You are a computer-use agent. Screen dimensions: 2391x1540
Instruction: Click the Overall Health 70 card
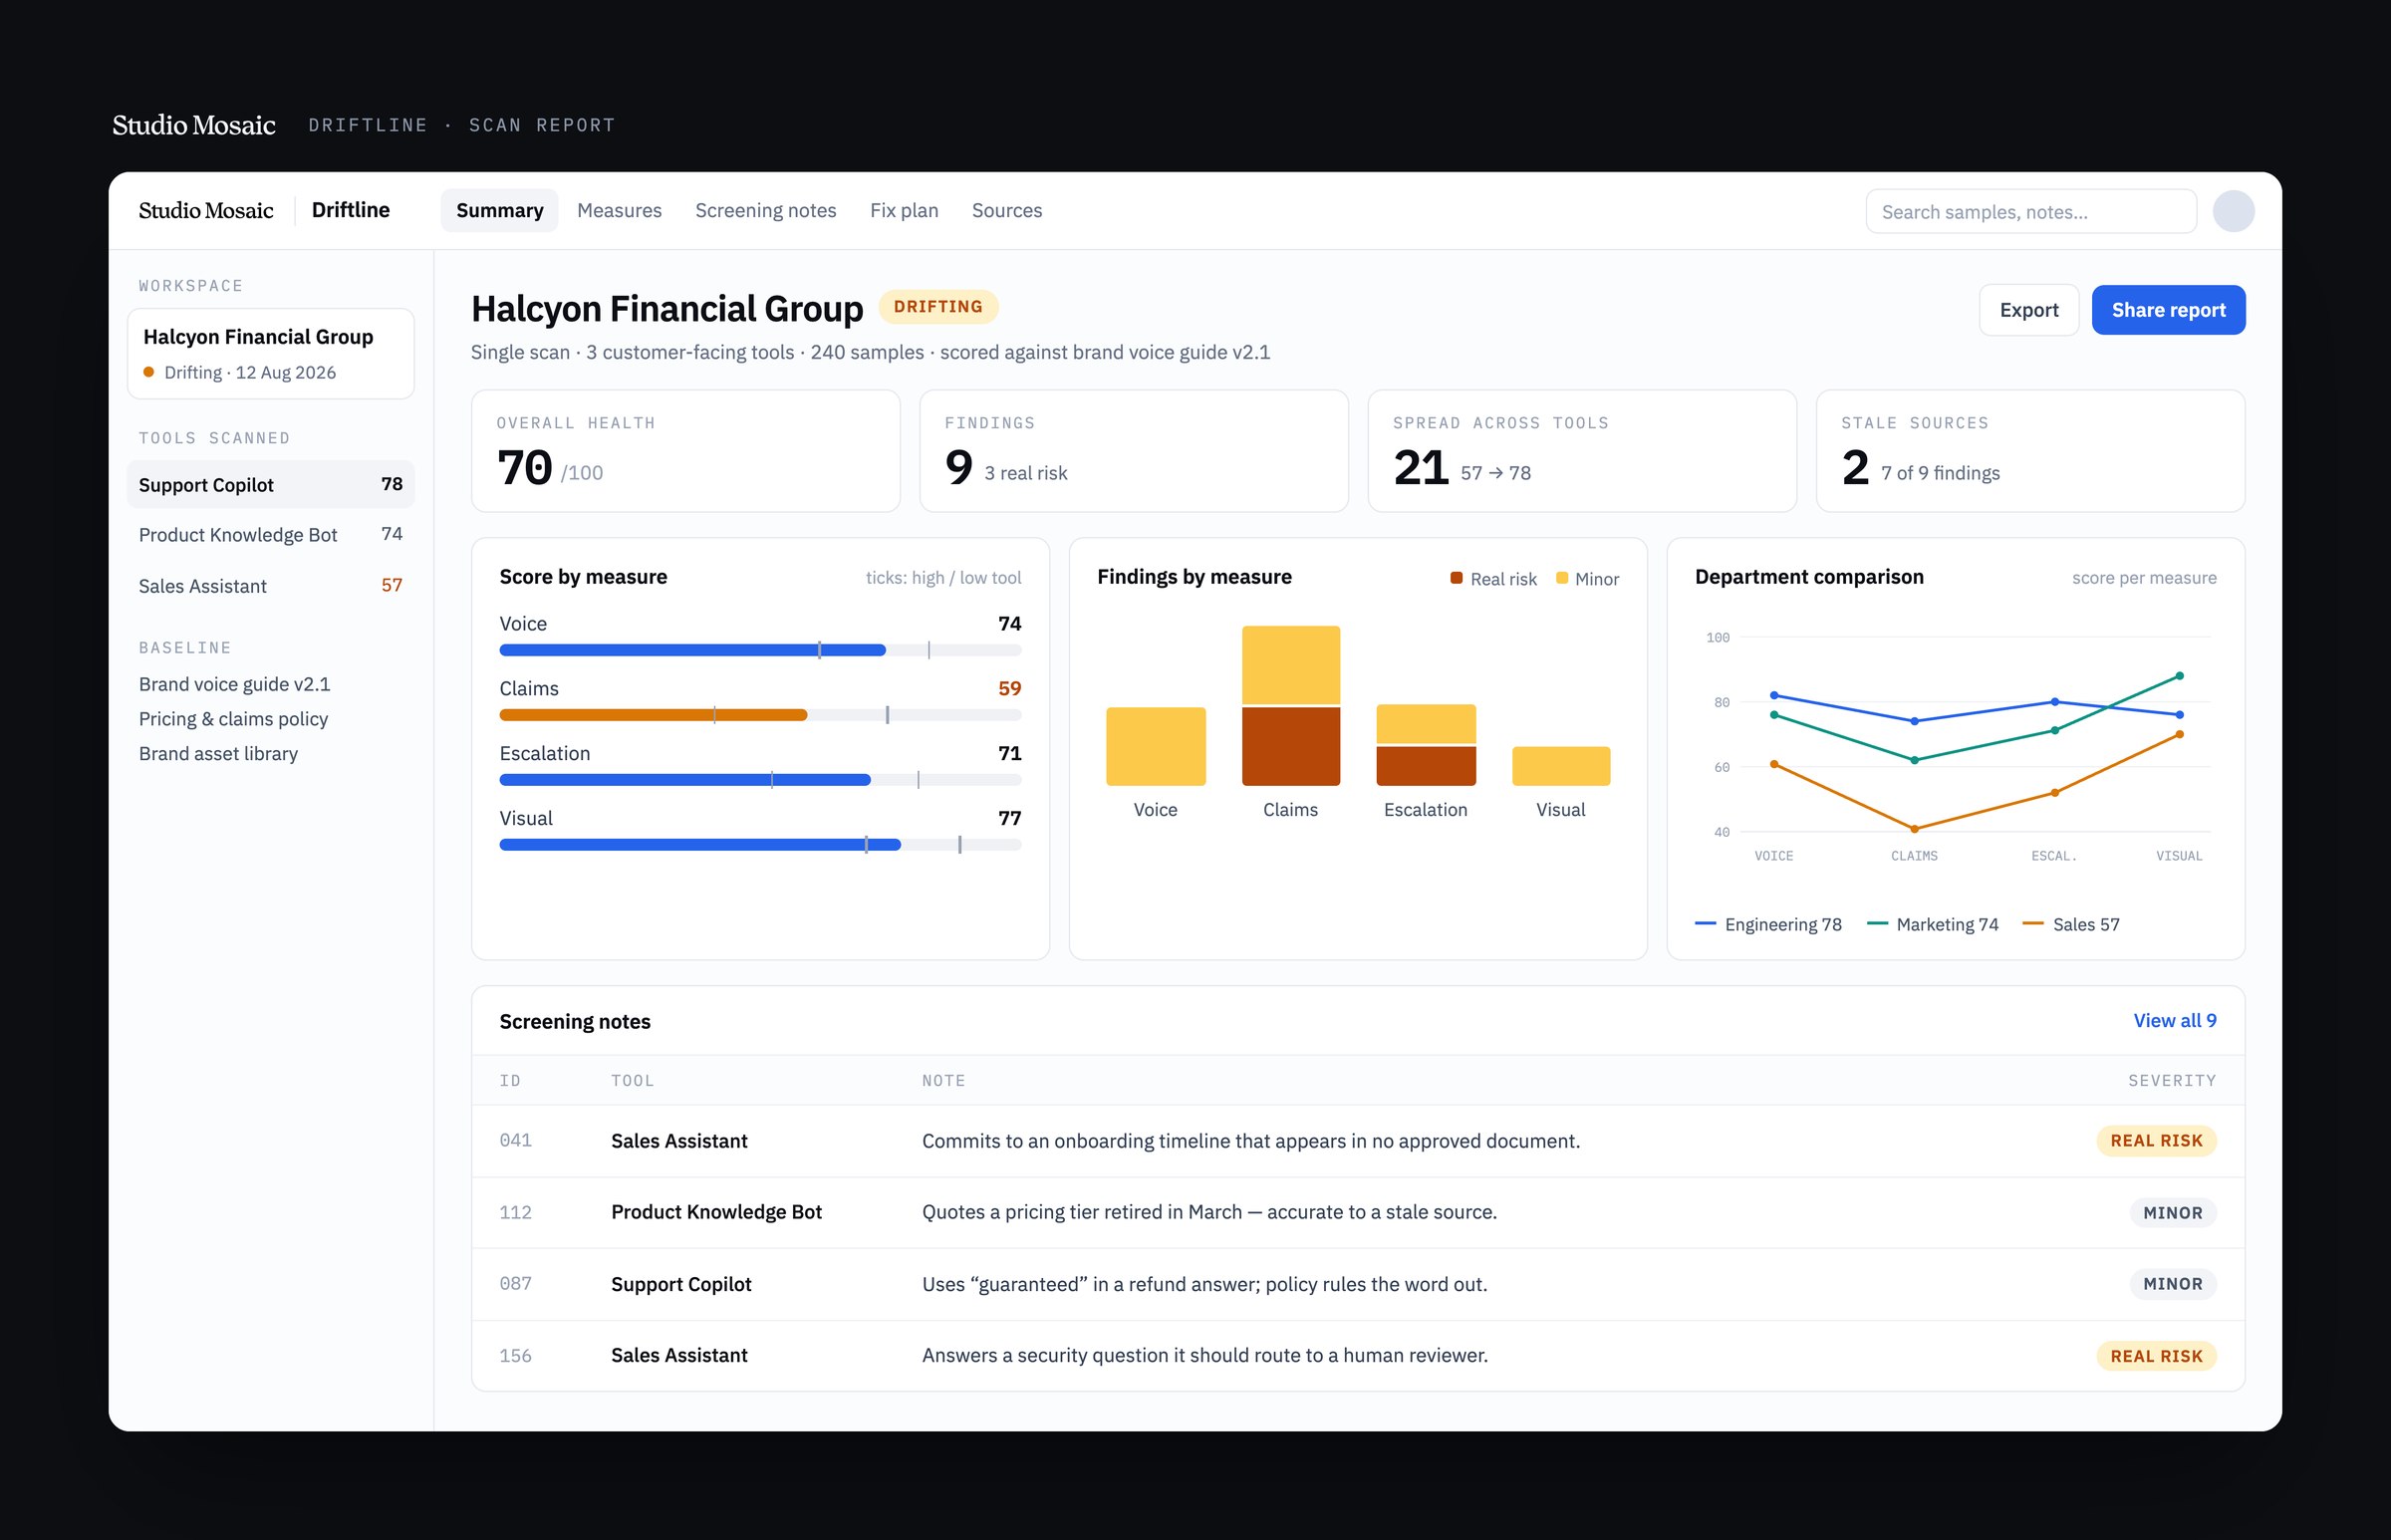pyautogui.click(x=685, y=451)
